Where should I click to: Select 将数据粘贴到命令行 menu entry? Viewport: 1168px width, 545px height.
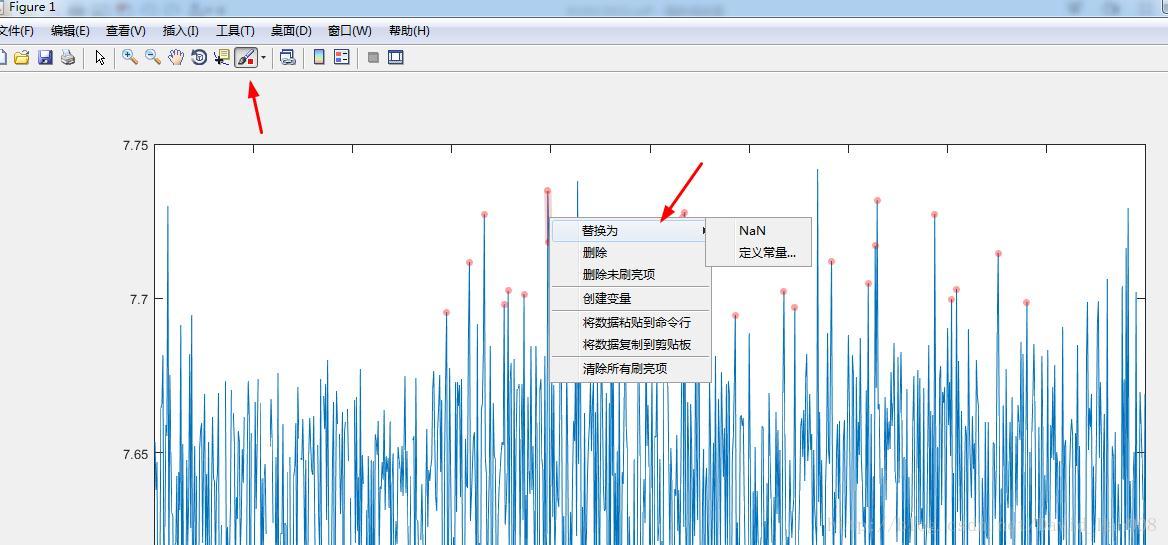[630, 322]
